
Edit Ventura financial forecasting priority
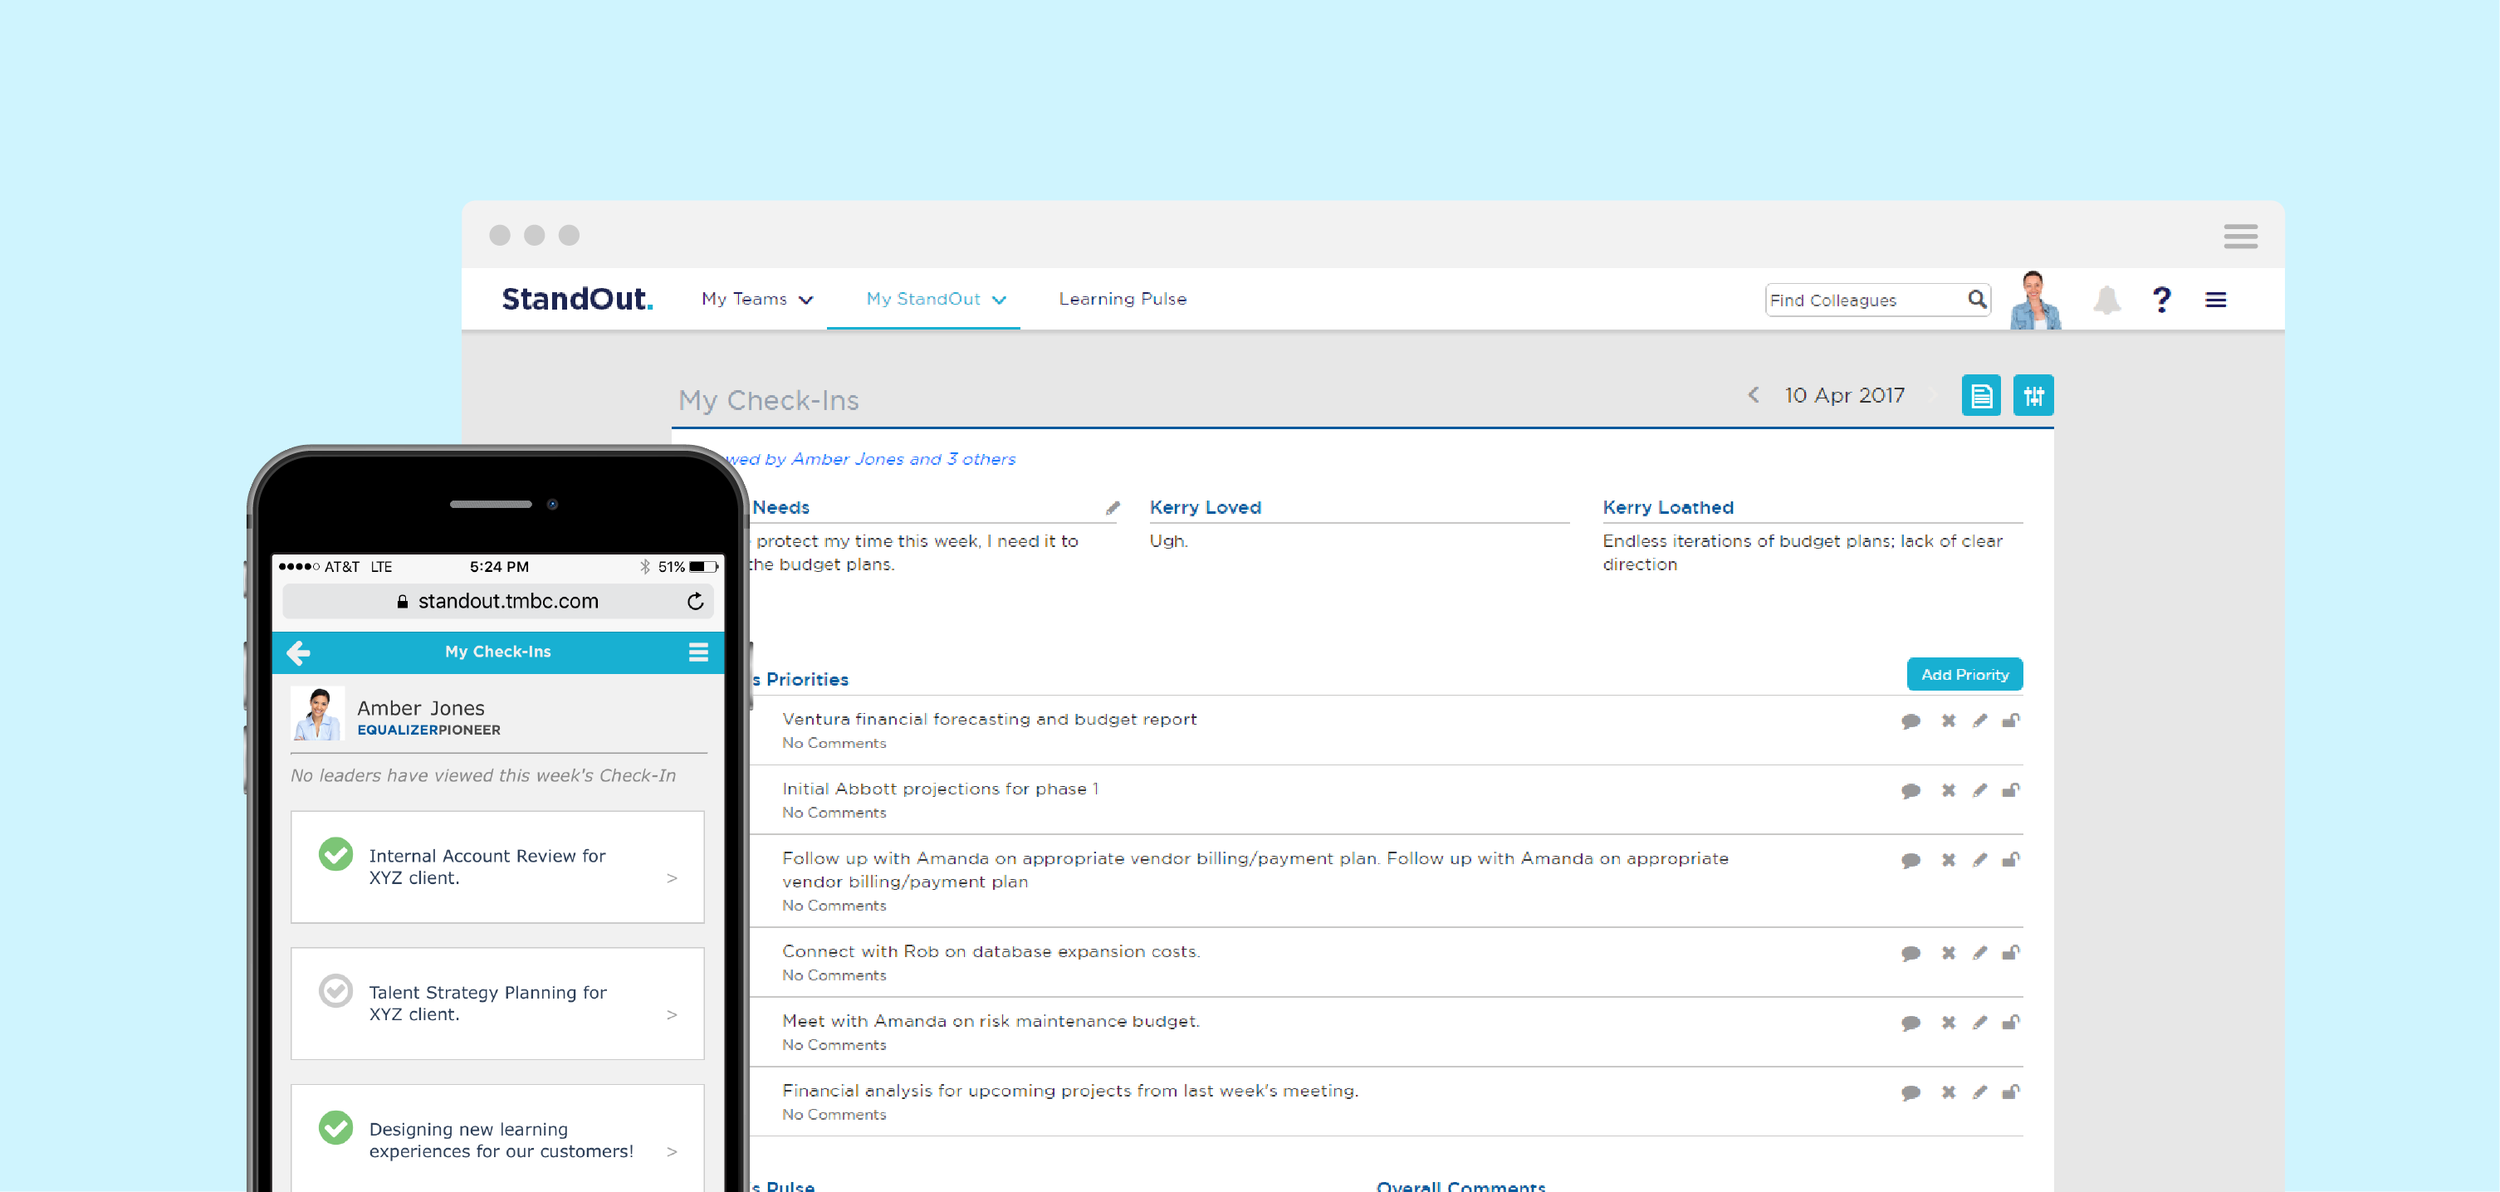1980,720
